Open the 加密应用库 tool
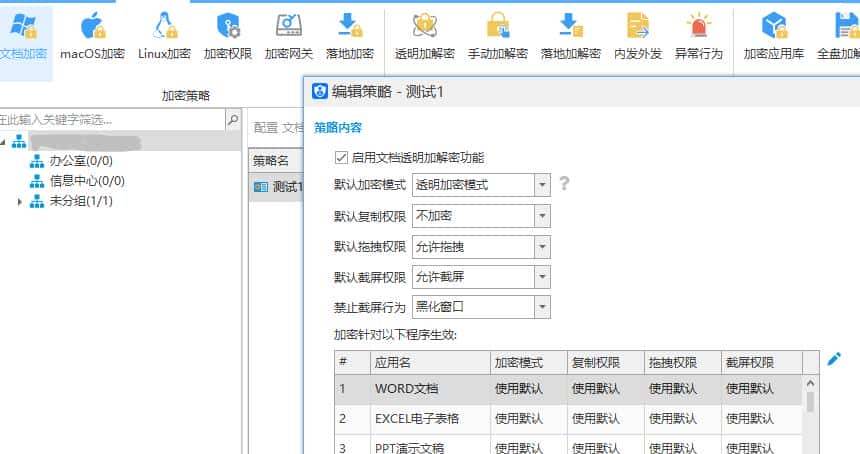This screenshot has width=860, height=454. [774, 37]
